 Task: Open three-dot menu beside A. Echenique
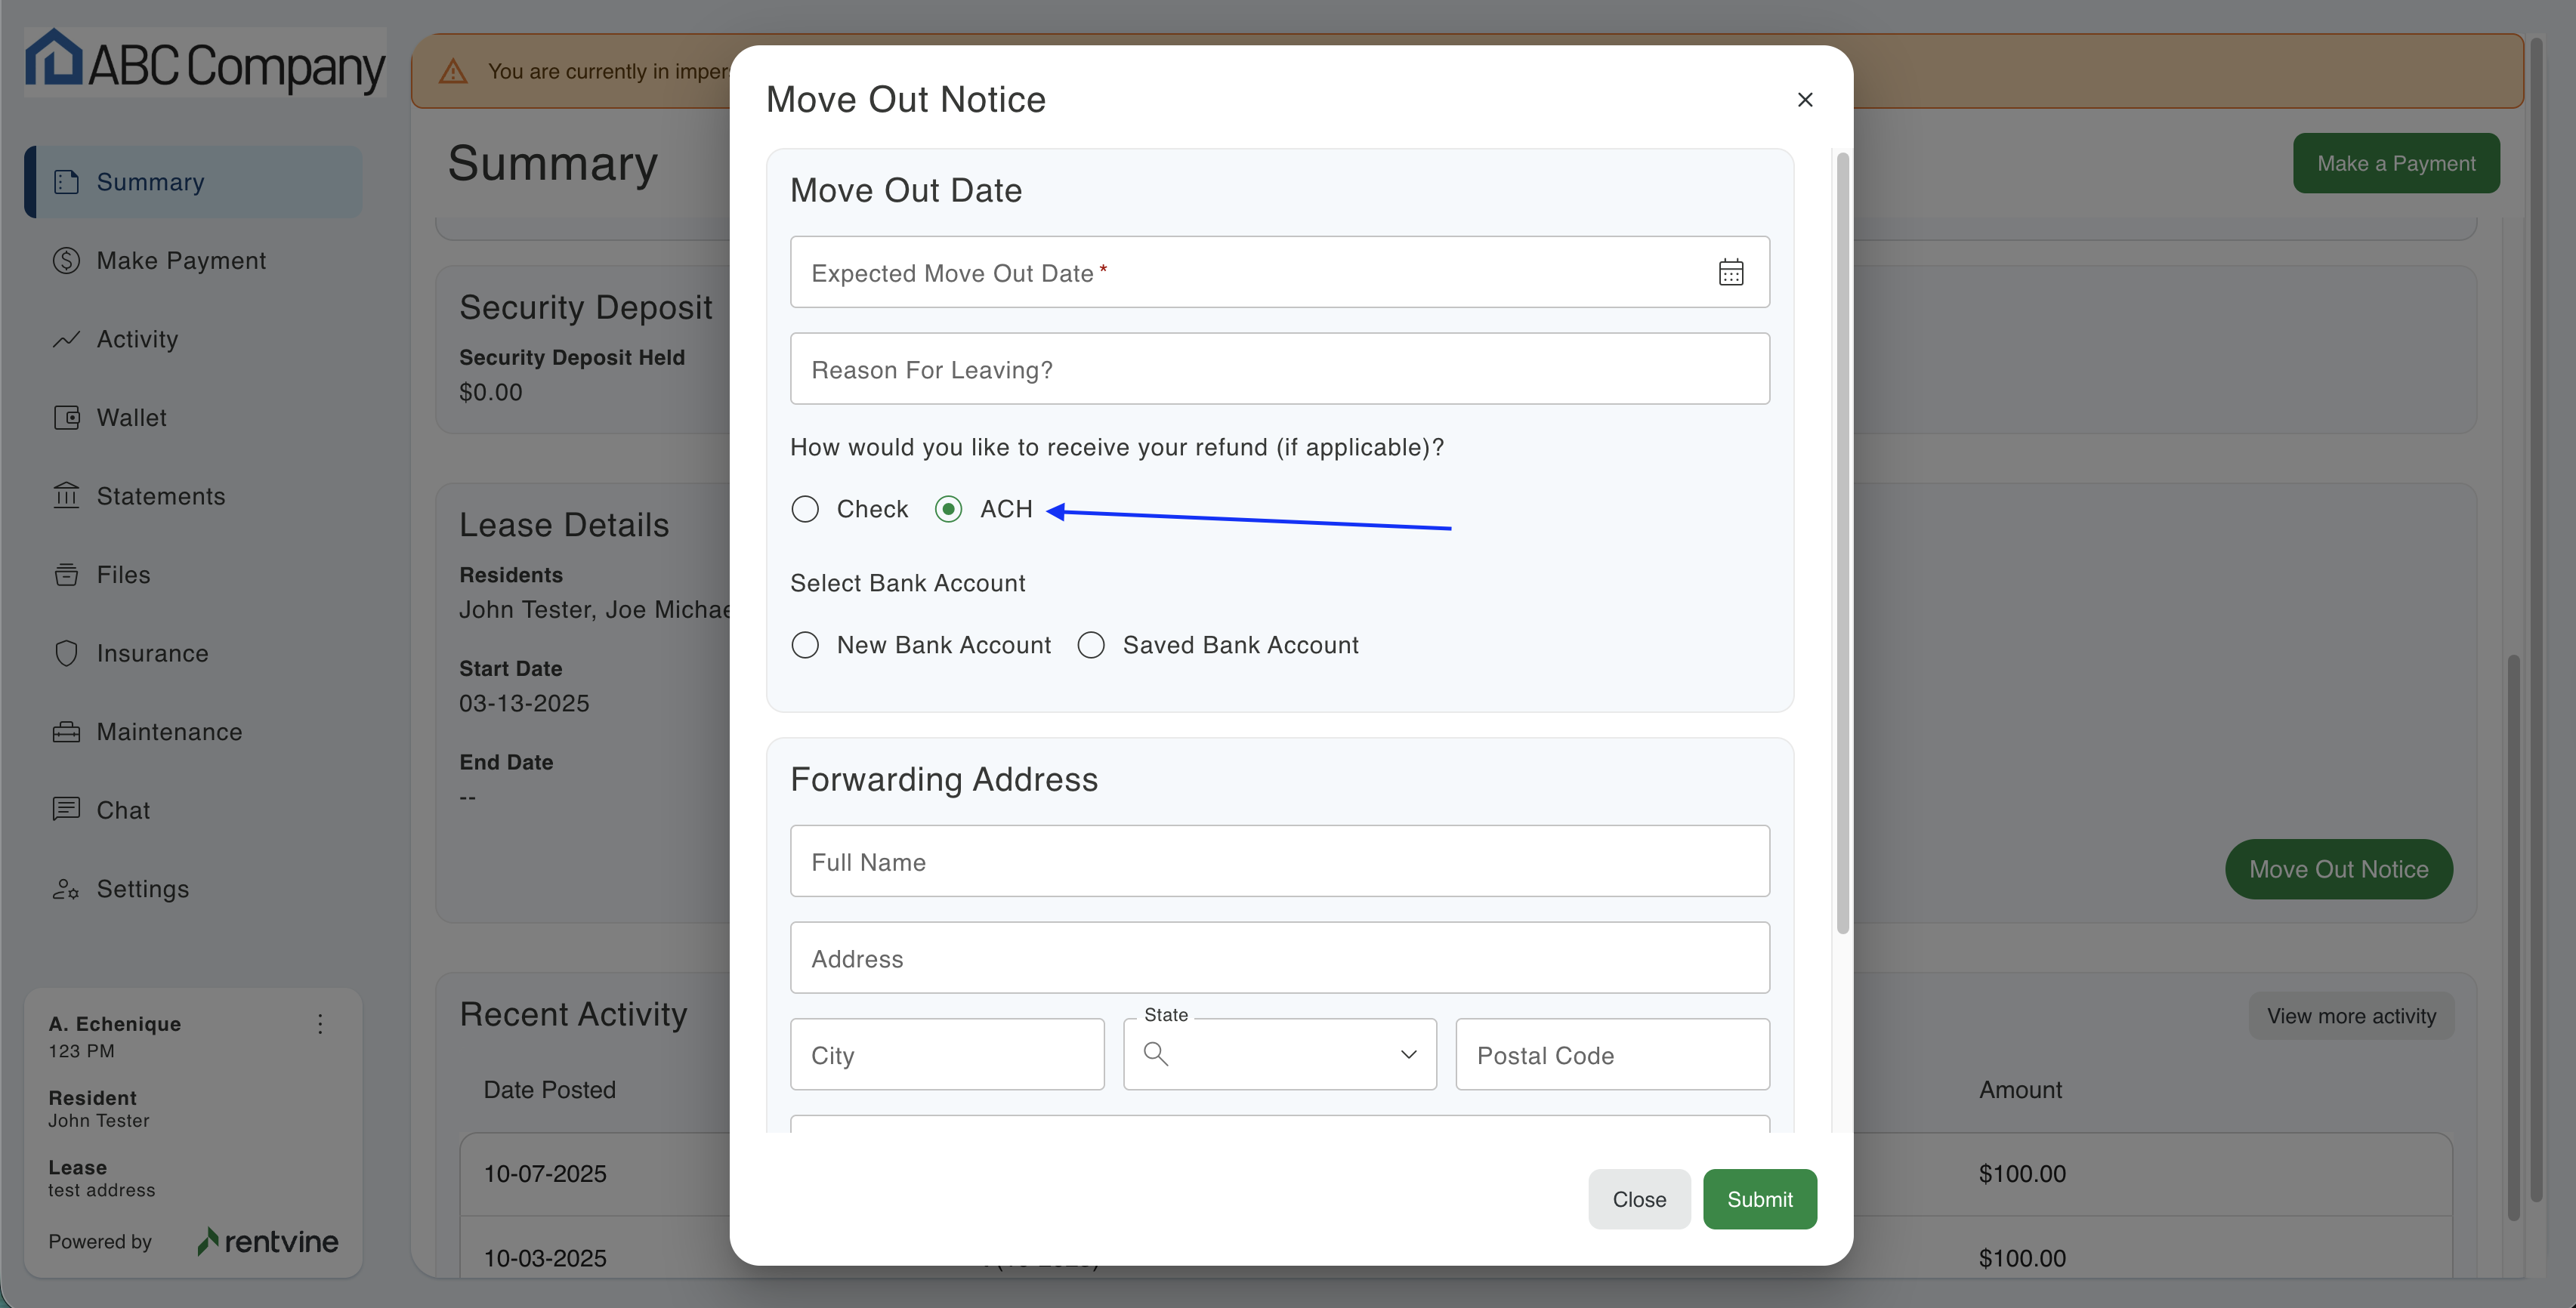click(x=320, y=1023)
